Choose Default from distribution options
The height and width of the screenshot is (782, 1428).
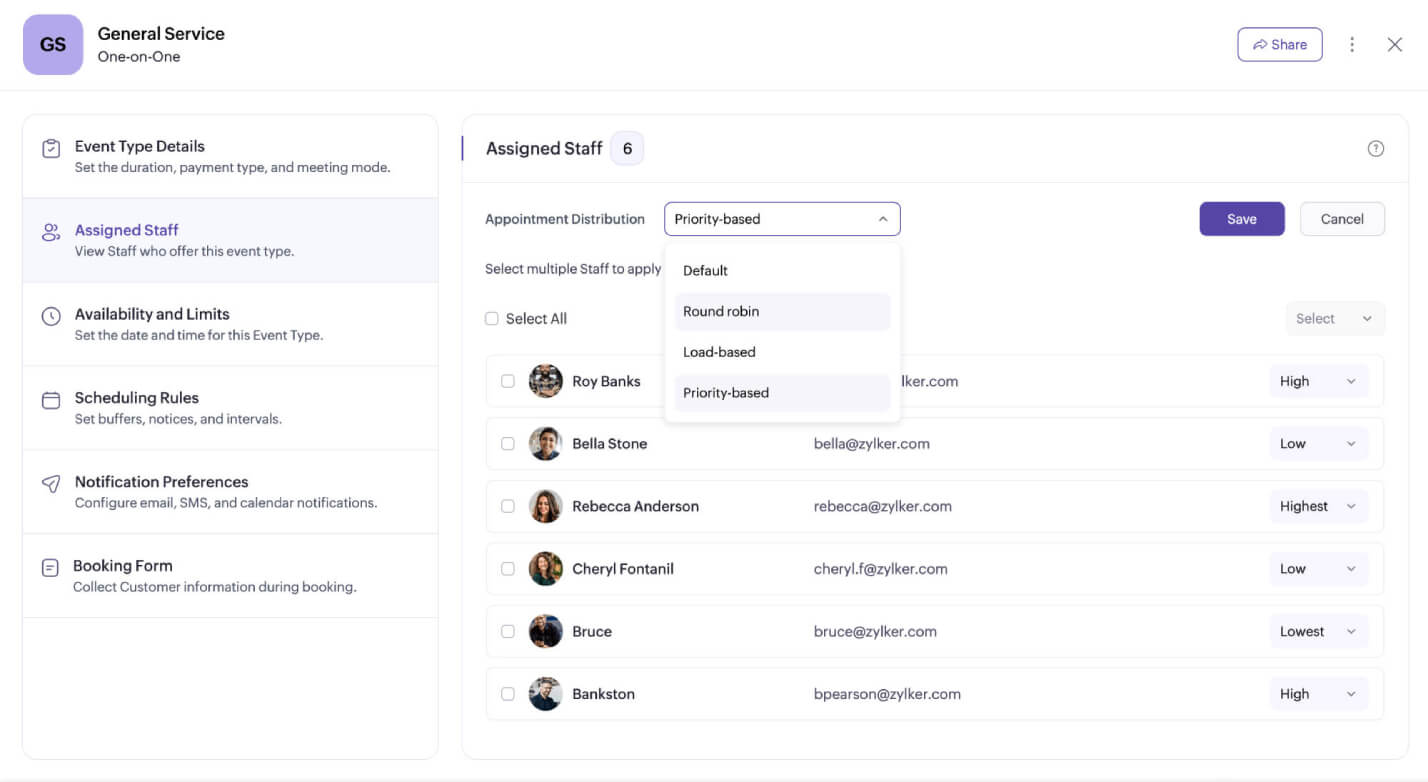[x=782, y=271]
